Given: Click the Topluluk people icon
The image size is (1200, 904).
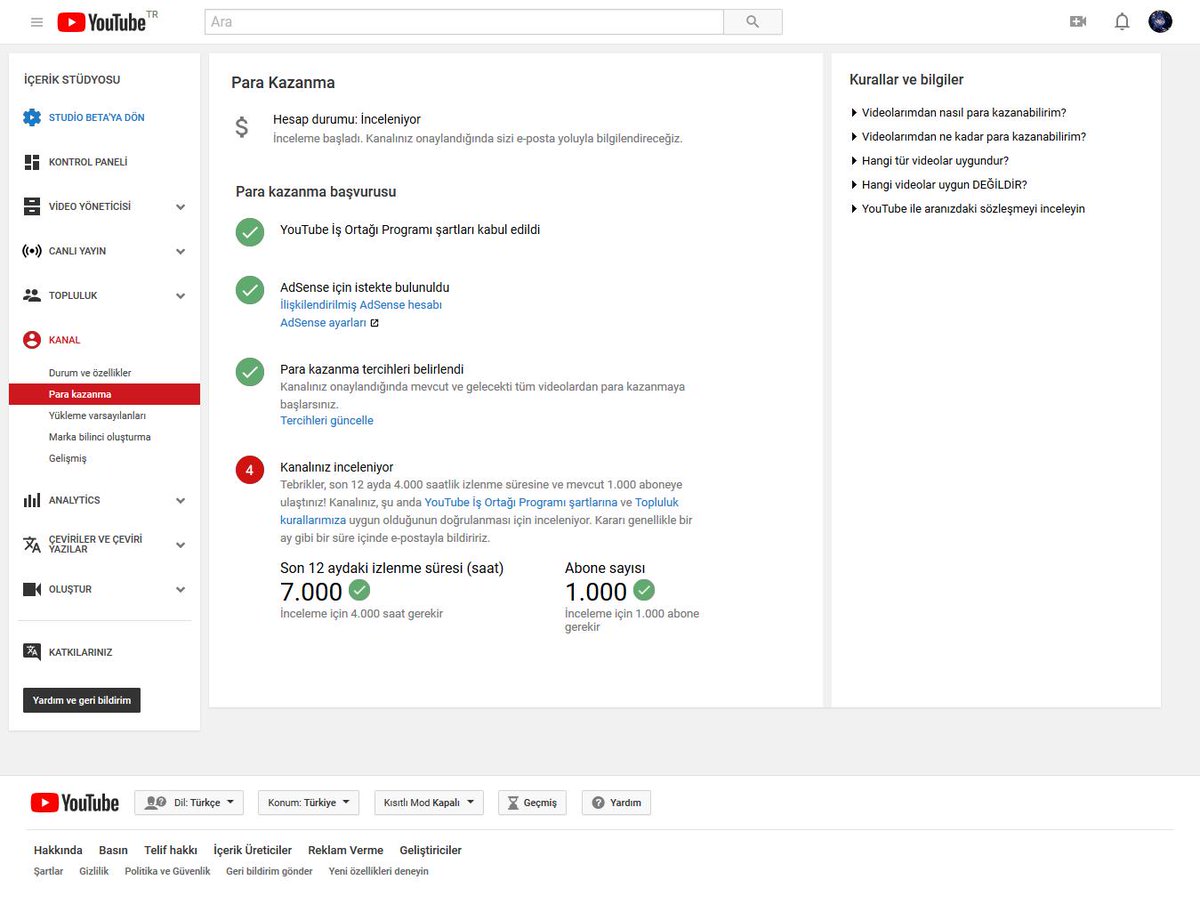Looking at the screenshot, I should tap(32, 295).
